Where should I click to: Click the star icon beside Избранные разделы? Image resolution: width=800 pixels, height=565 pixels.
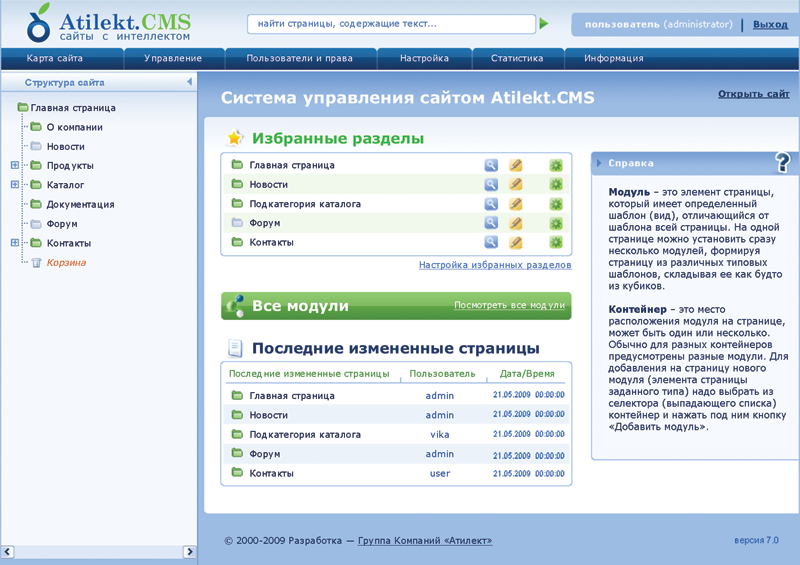(x=234, y=138)
